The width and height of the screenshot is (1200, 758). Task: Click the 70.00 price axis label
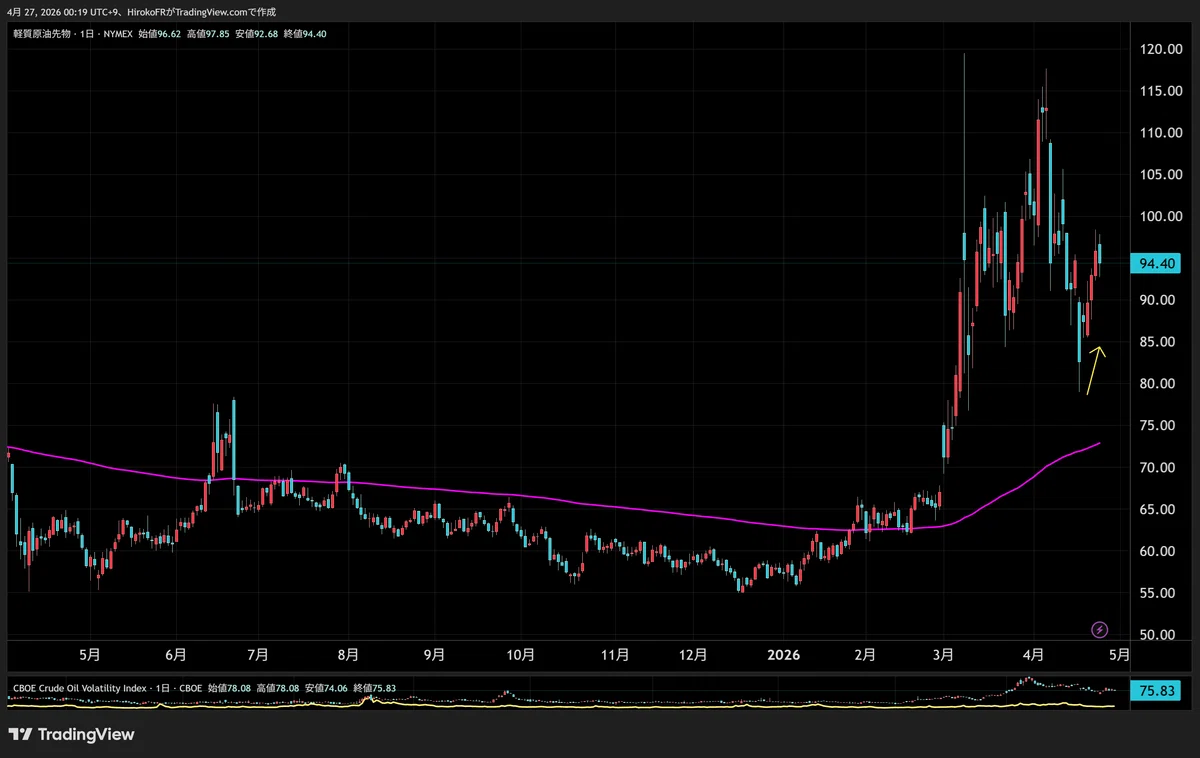coord(1156,468)
